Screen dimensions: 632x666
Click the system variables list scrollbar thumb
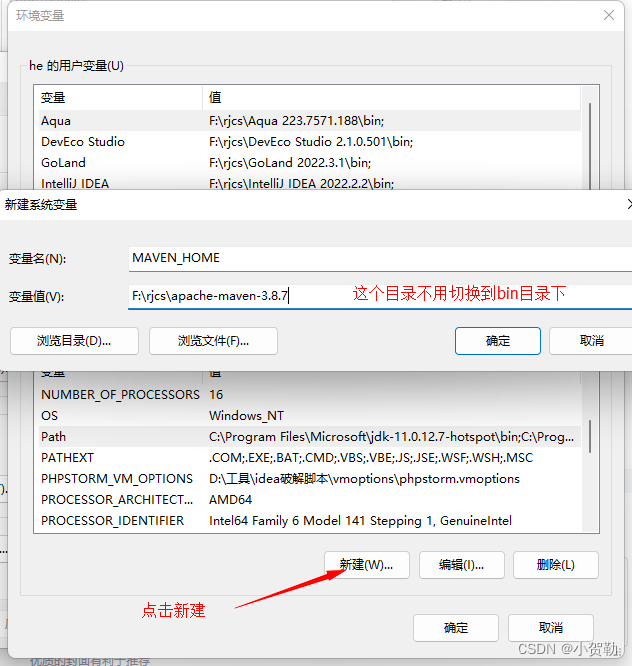click(x=590, y=437)
